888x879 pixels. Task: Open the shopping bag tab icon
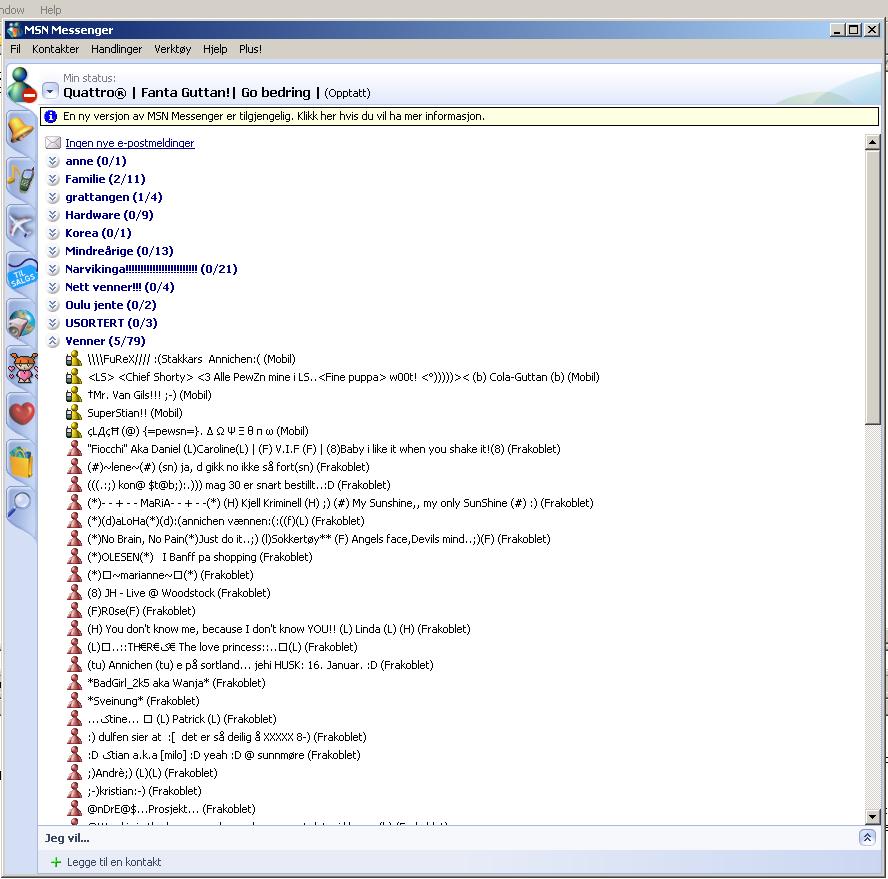(22, 461)
